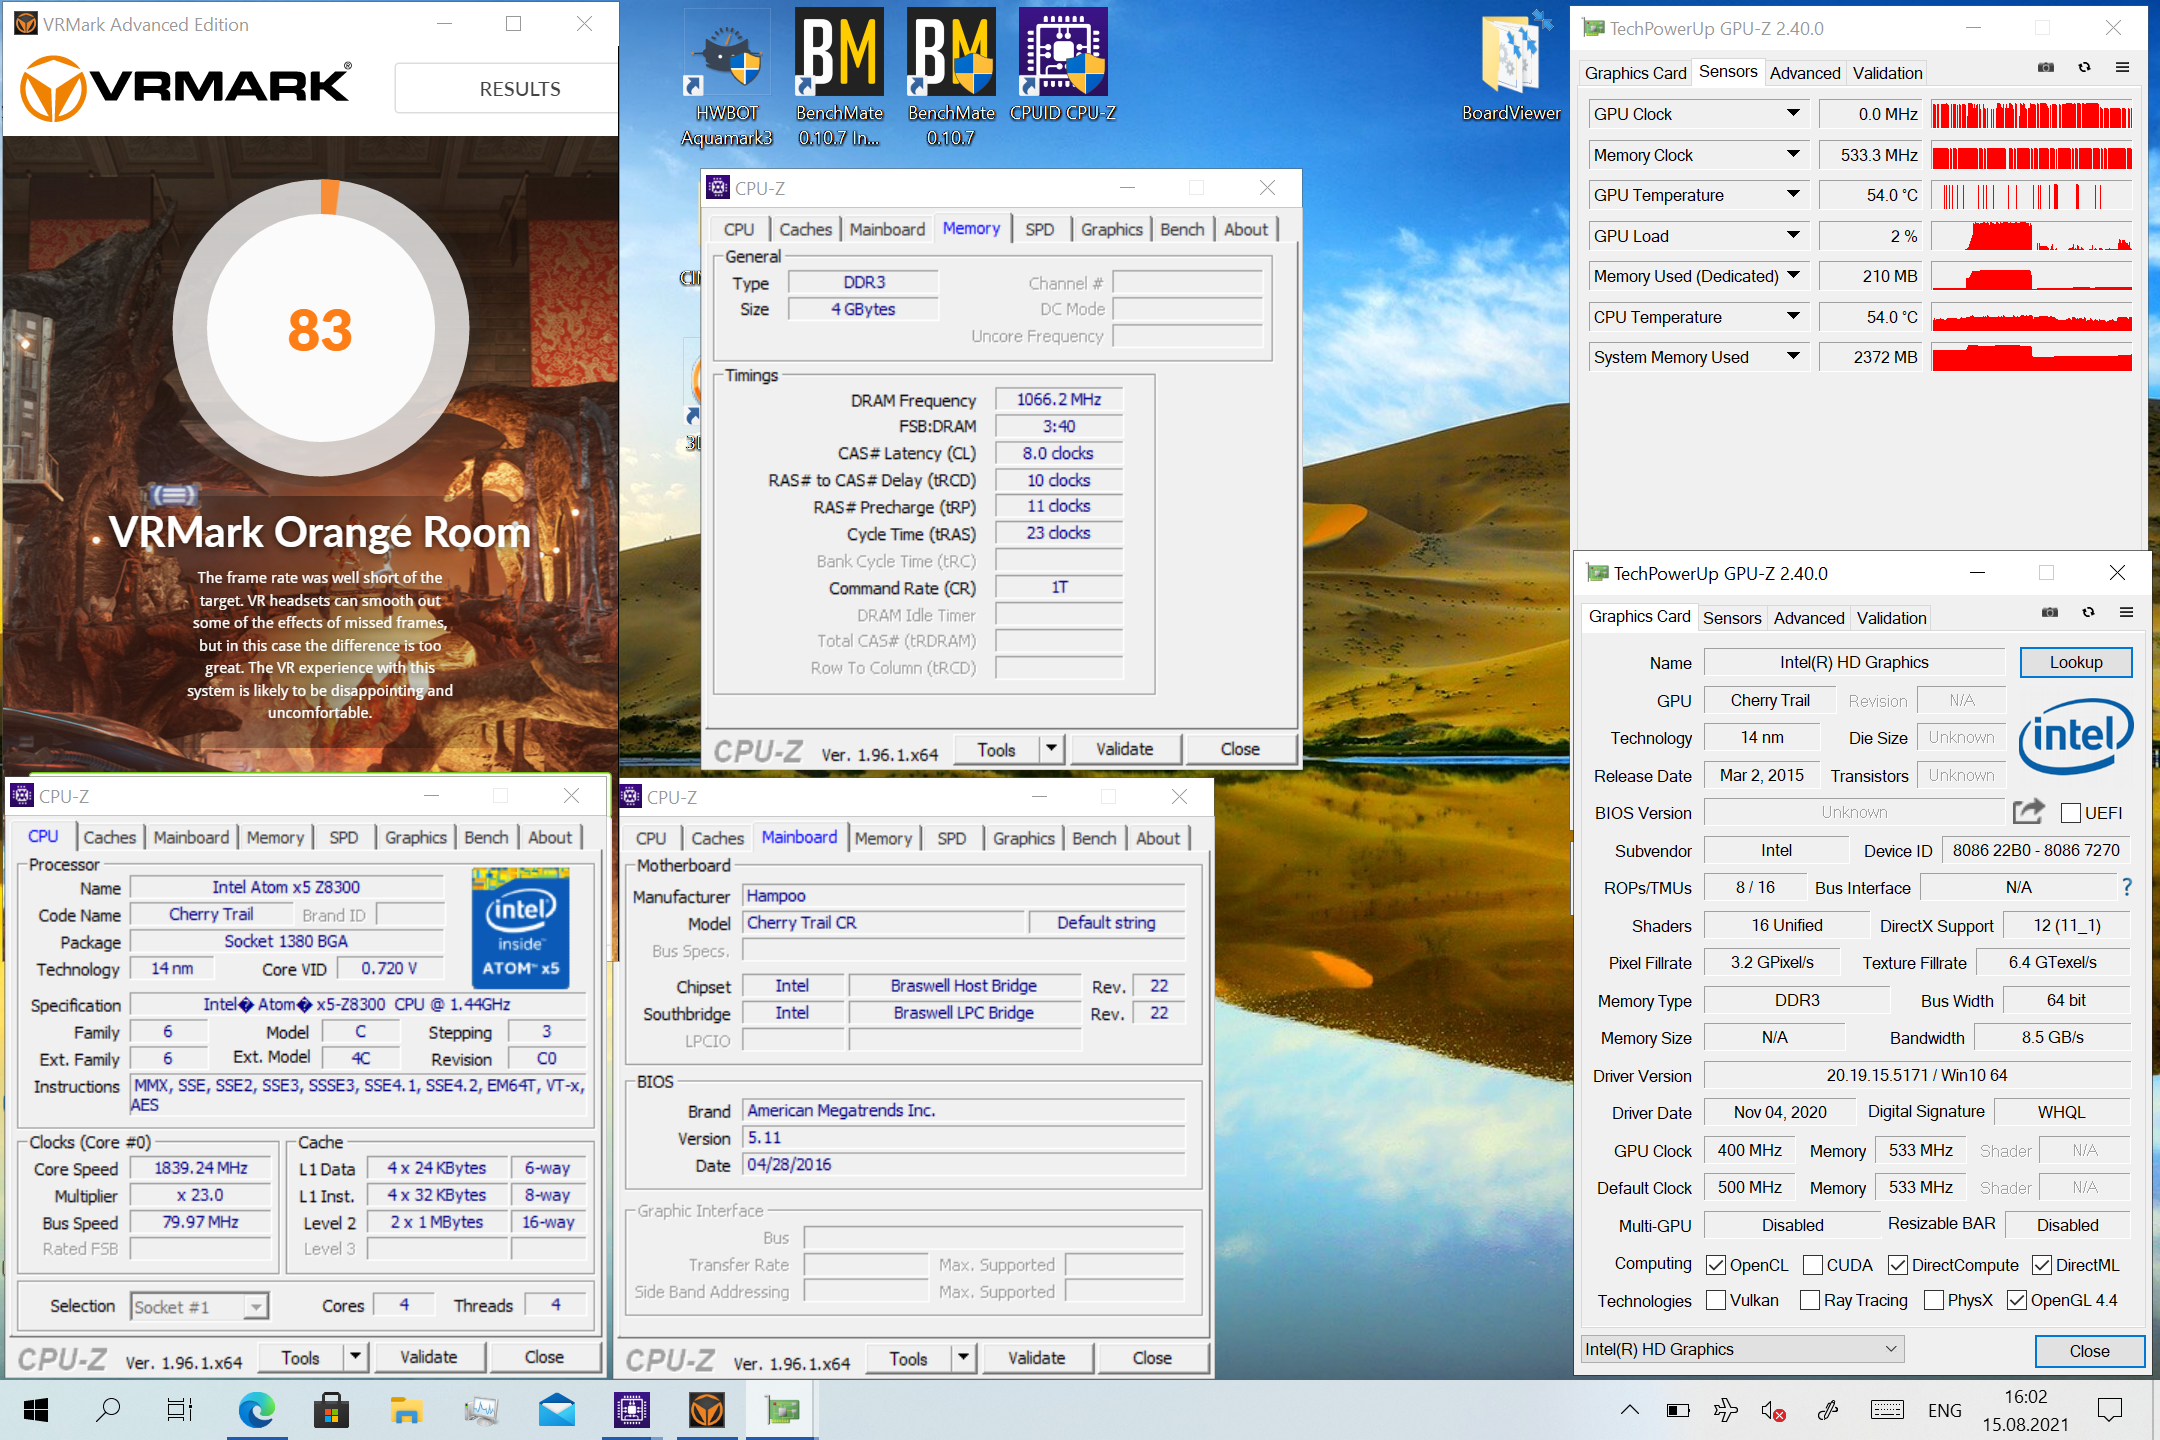Toggle DirectCompute checkbox in GPU-Z
The width and height of the screenshot is (2160, 1440).
point(1898,1265)
